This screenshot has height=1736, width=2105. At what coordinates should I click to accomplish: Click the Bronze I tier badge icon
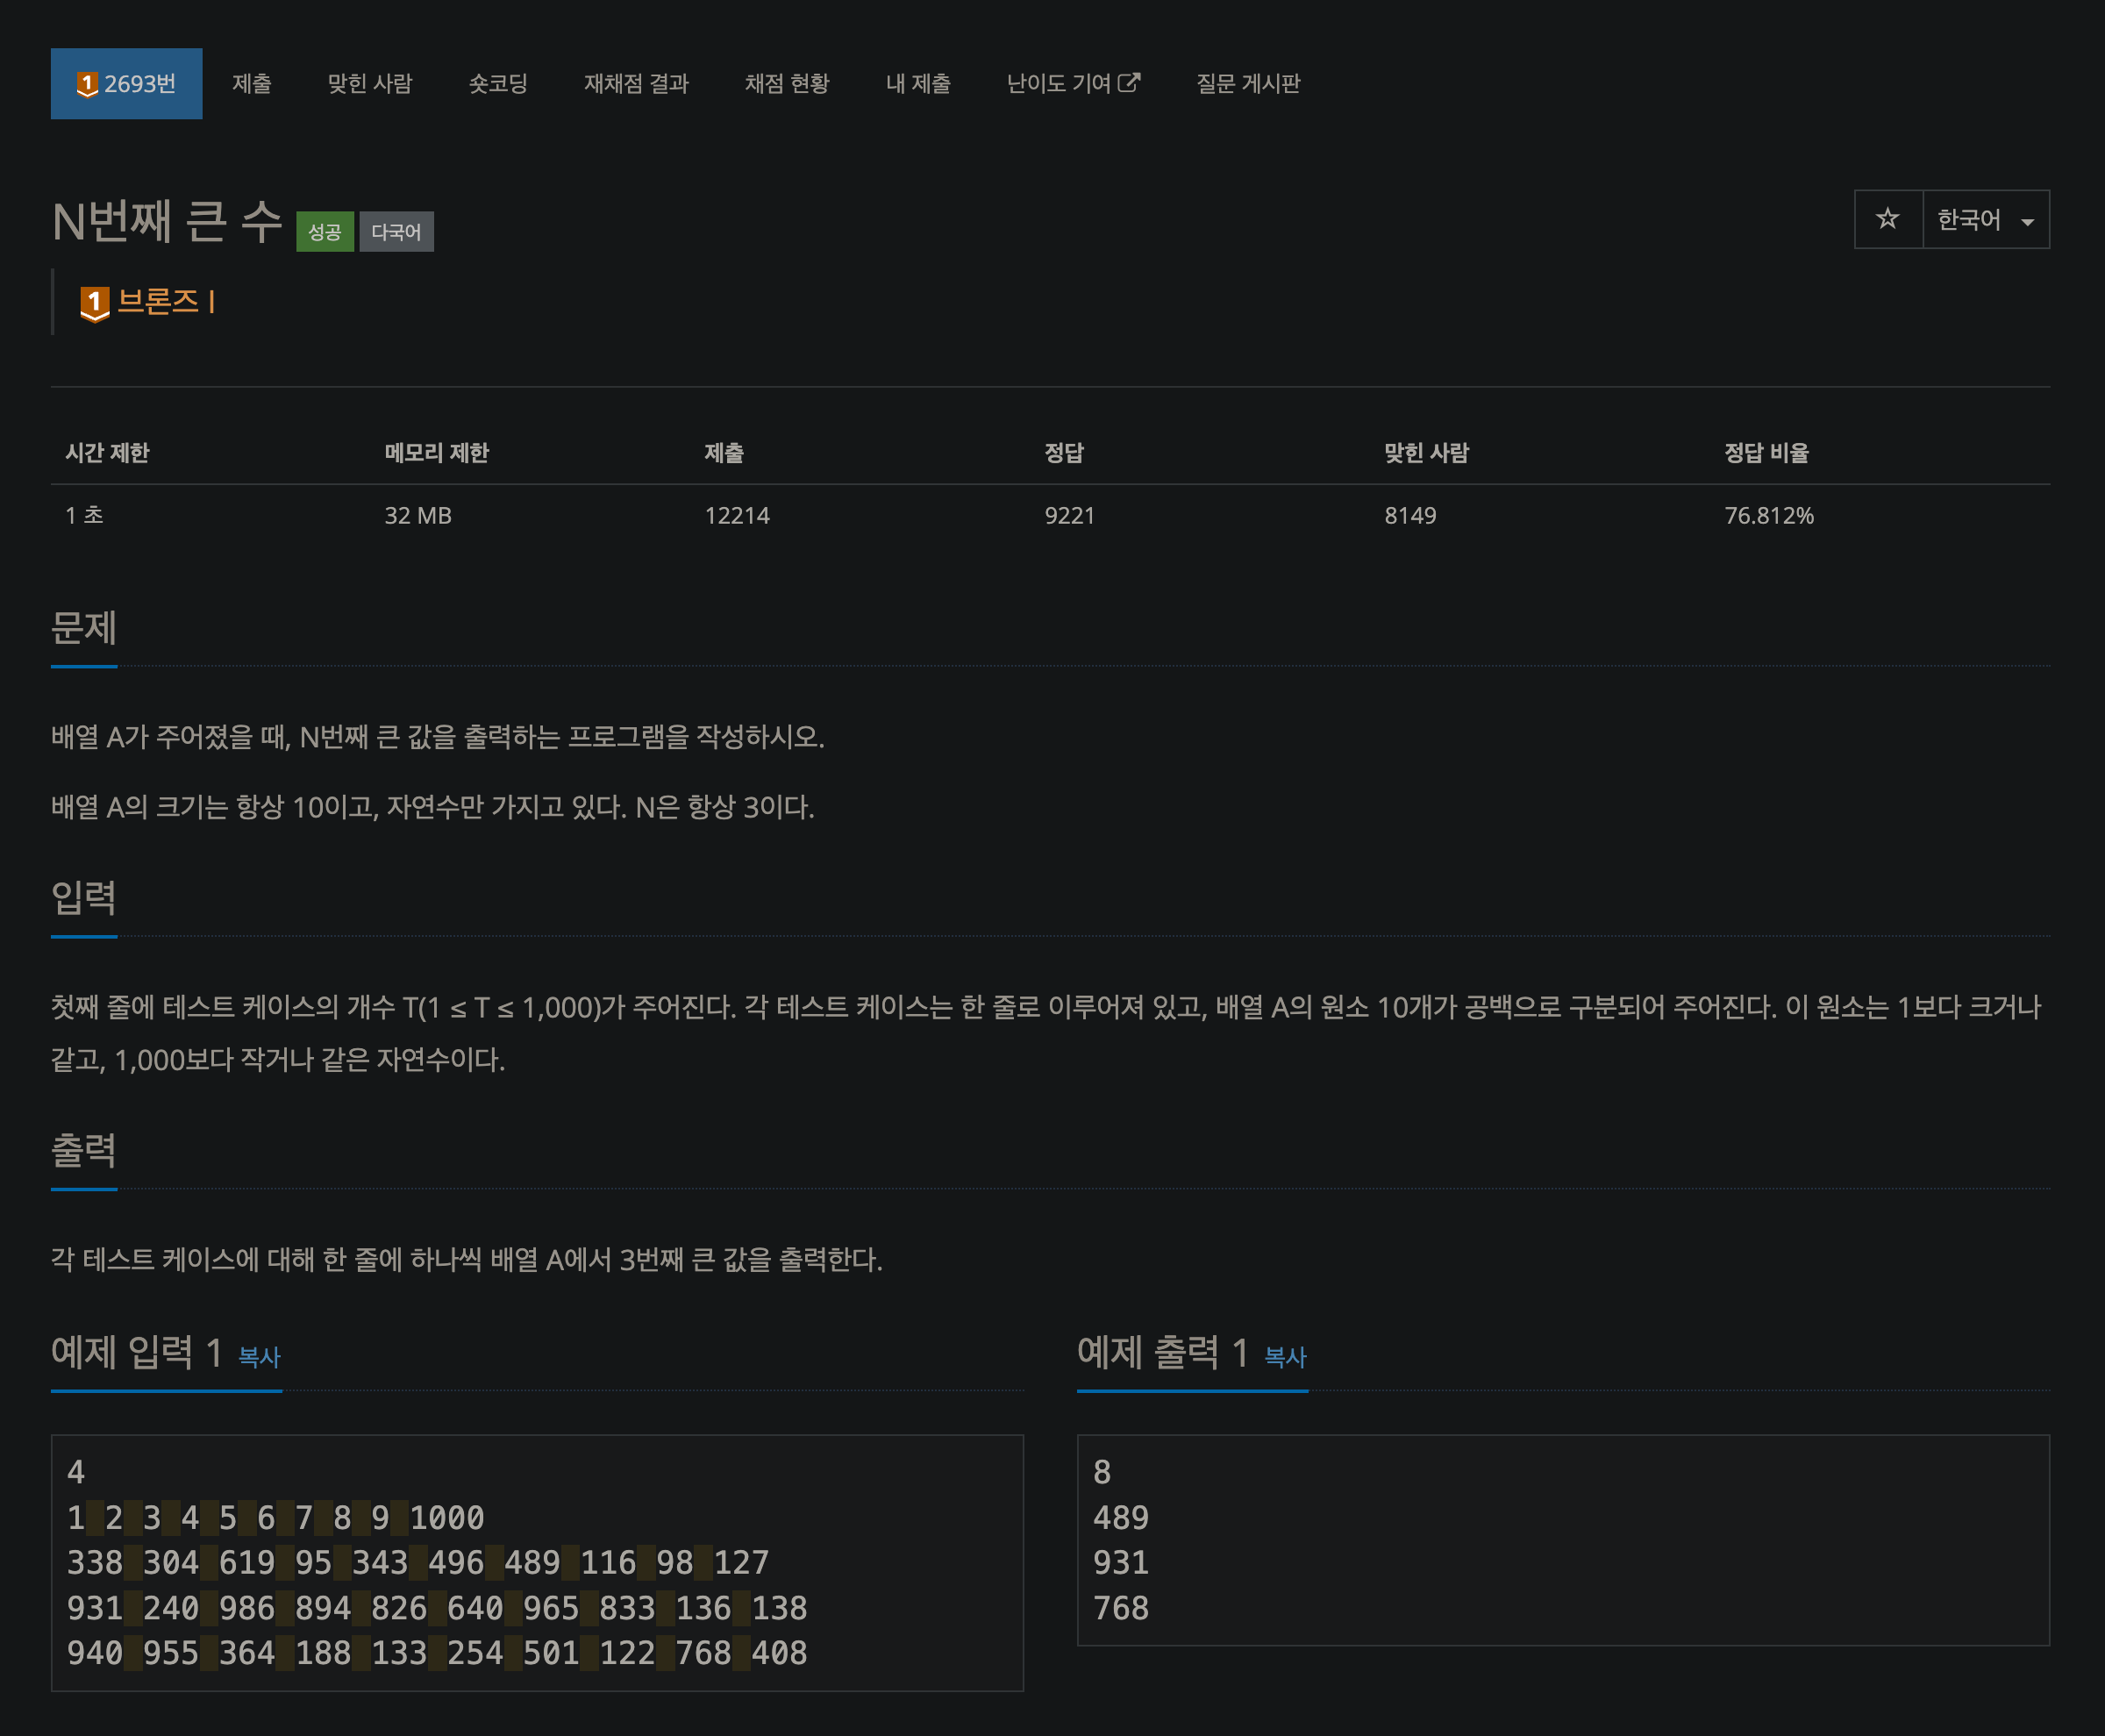[x=94, y=302]
